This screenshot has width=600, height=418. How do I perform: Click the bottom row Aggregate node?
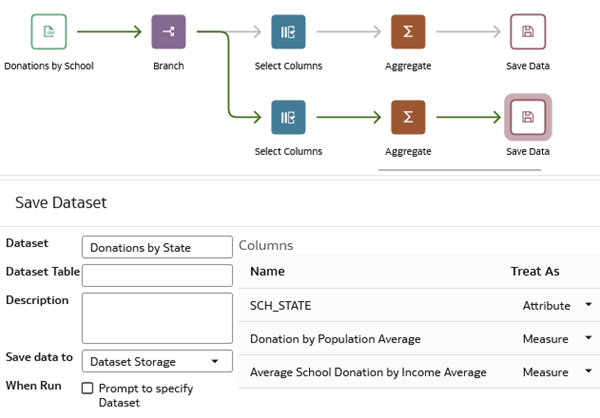(x=407, y=117)
